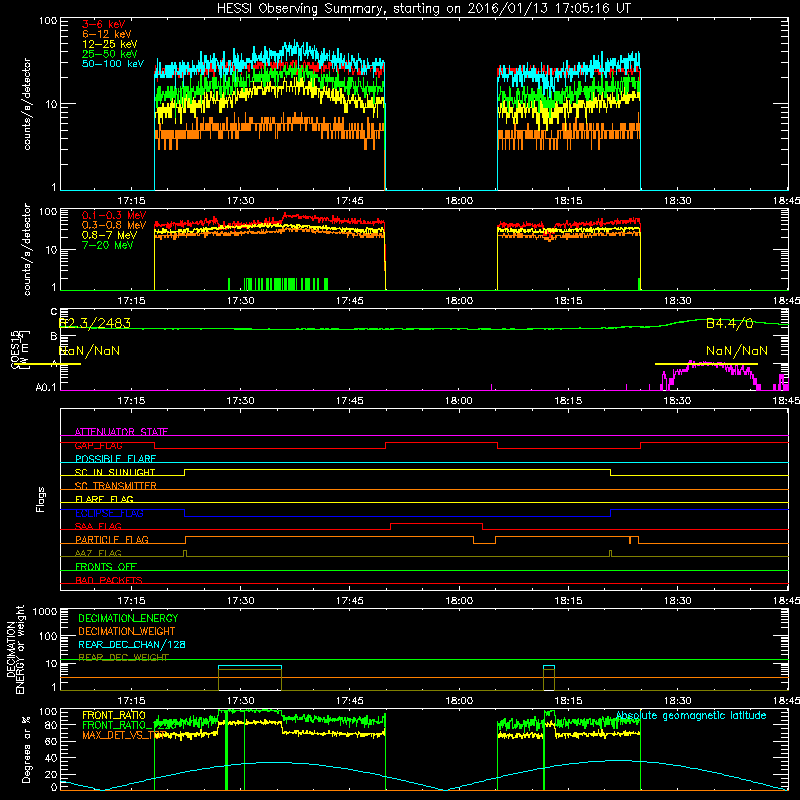This screenshot has height=800, width=800.
Task: Click the ECLIPSE_FLAG label
Action: click(109, 513)
